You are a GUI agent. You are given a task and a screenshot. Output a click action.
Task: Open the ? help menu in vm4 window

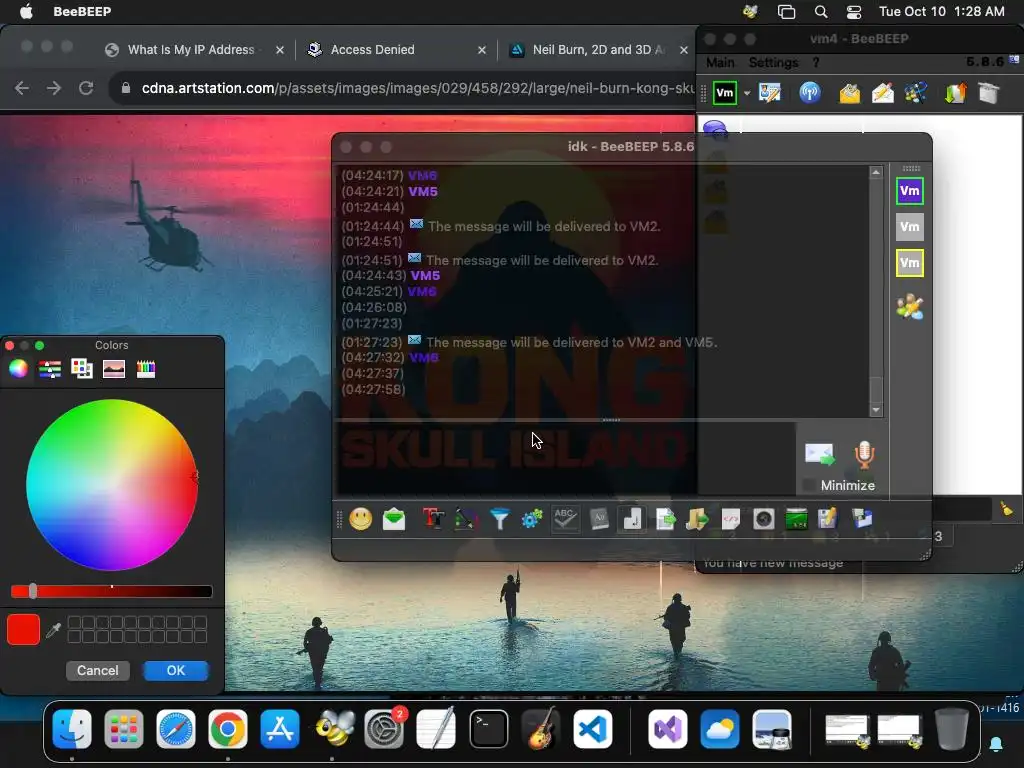coord(816,63)
